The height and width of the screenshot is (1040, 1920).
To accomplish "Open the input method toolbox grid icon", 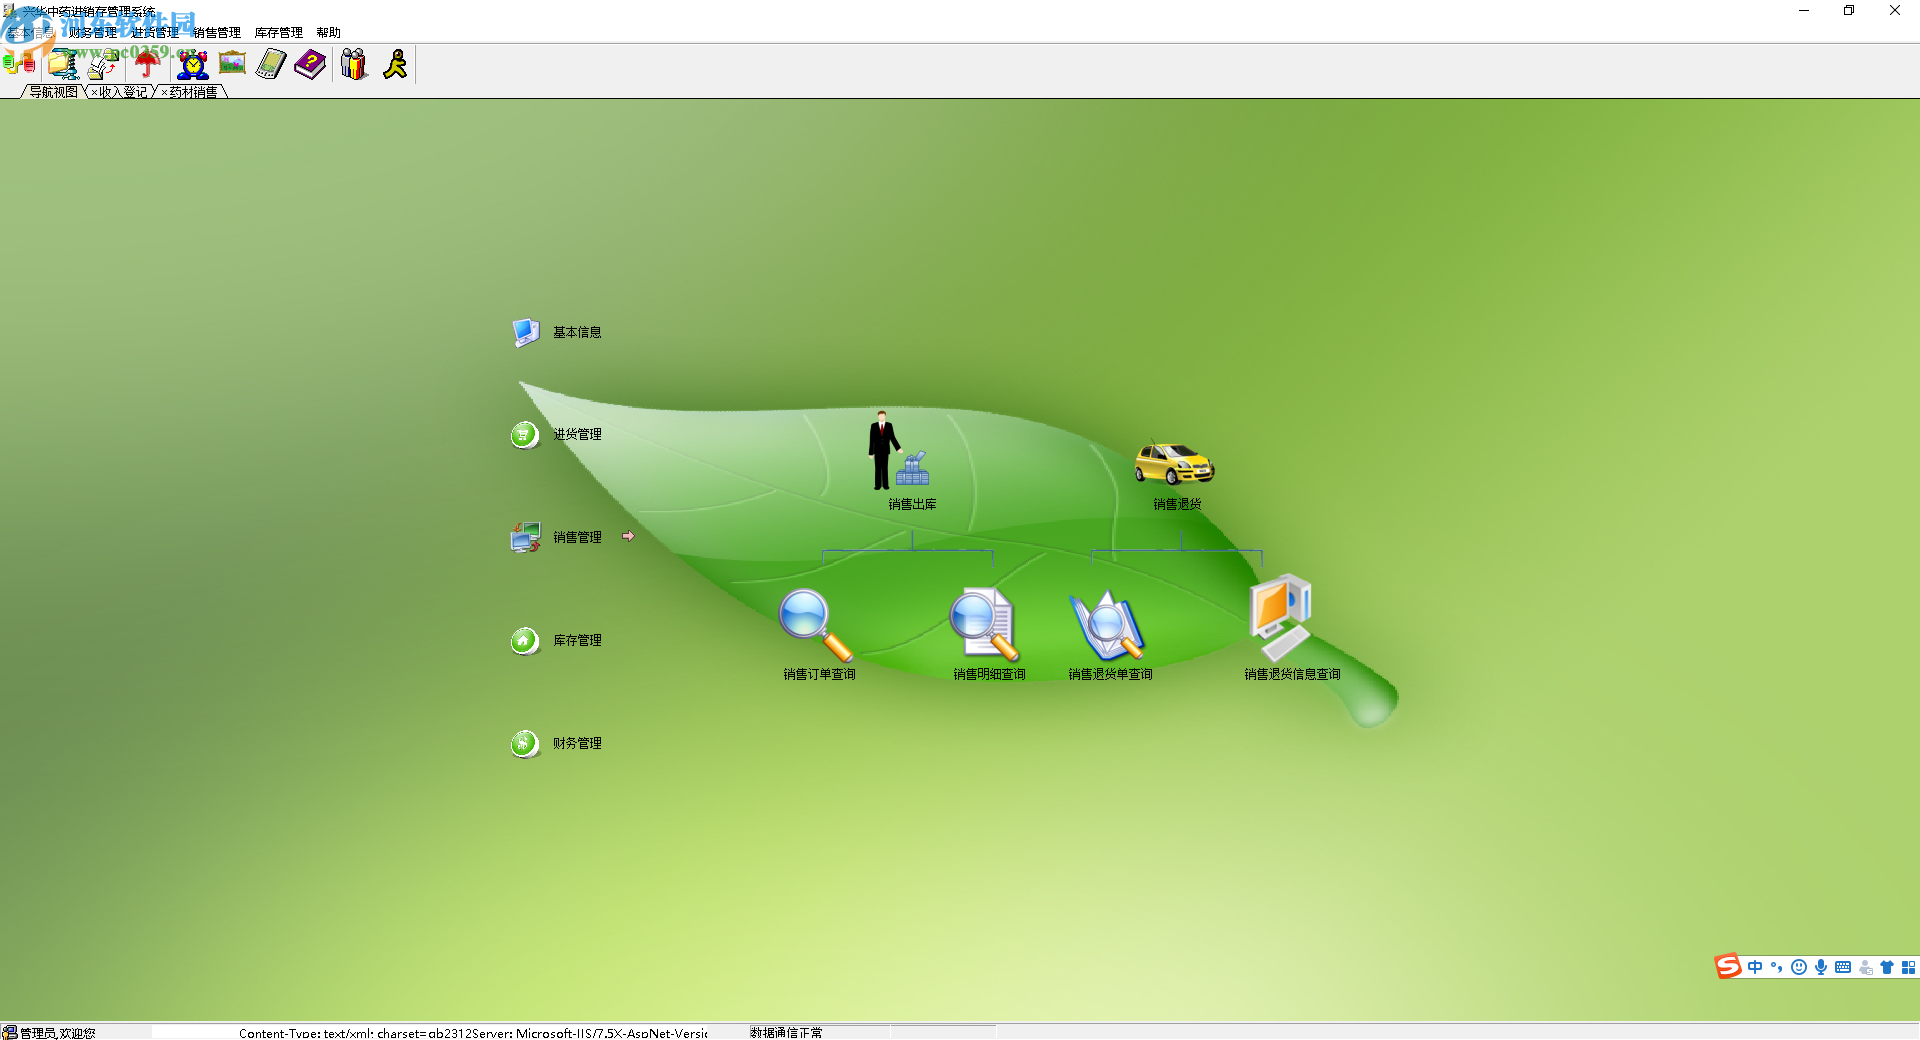I will click(x=1909, y=967).
